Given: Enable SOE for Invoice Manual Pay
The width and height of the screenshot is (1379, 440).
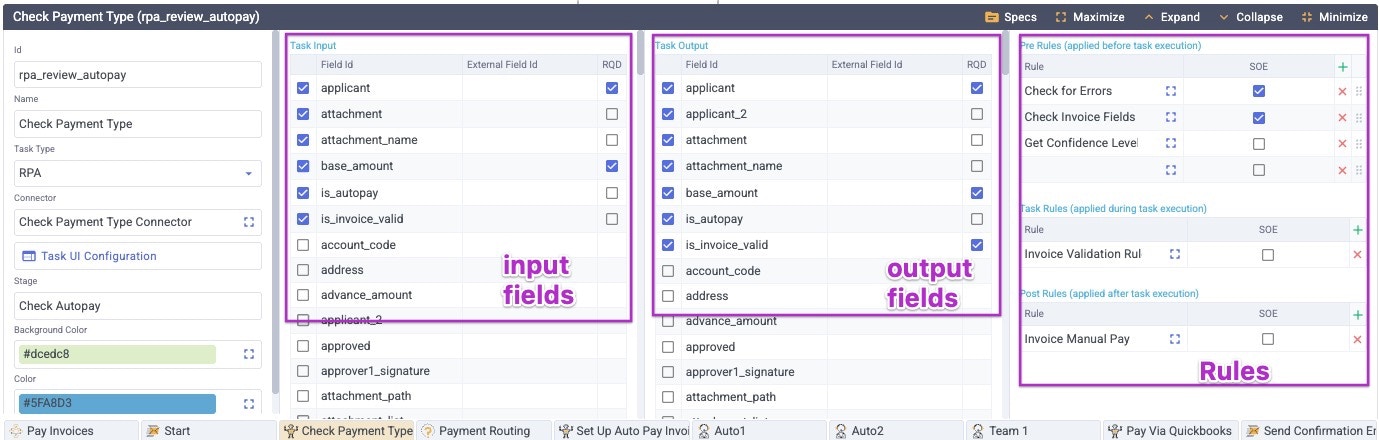Looking at the screenshot, I should point(1267,339).
